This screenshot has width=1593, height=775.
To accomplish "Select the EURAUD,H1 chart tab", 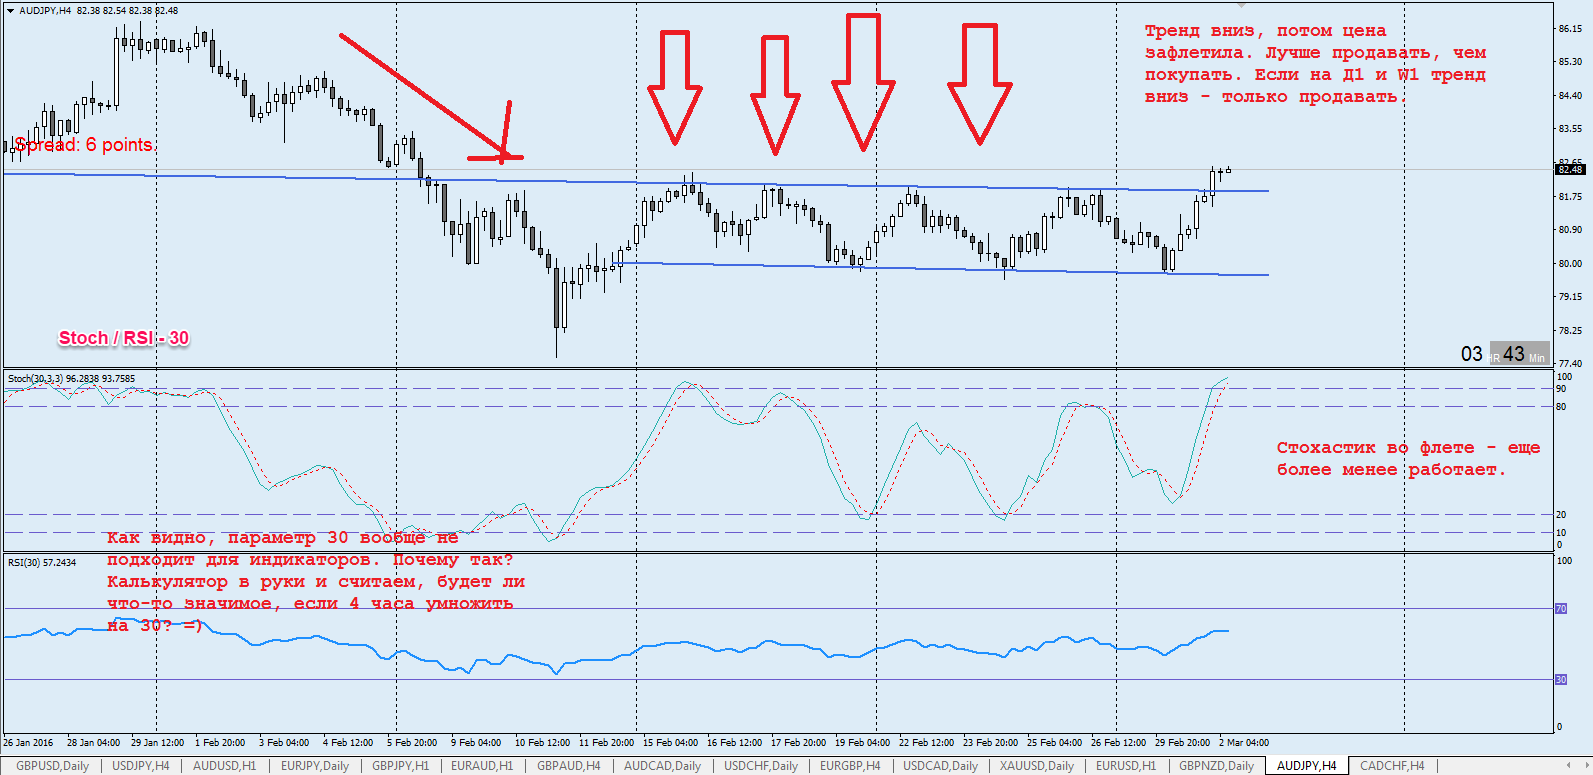I will [482, 766].
